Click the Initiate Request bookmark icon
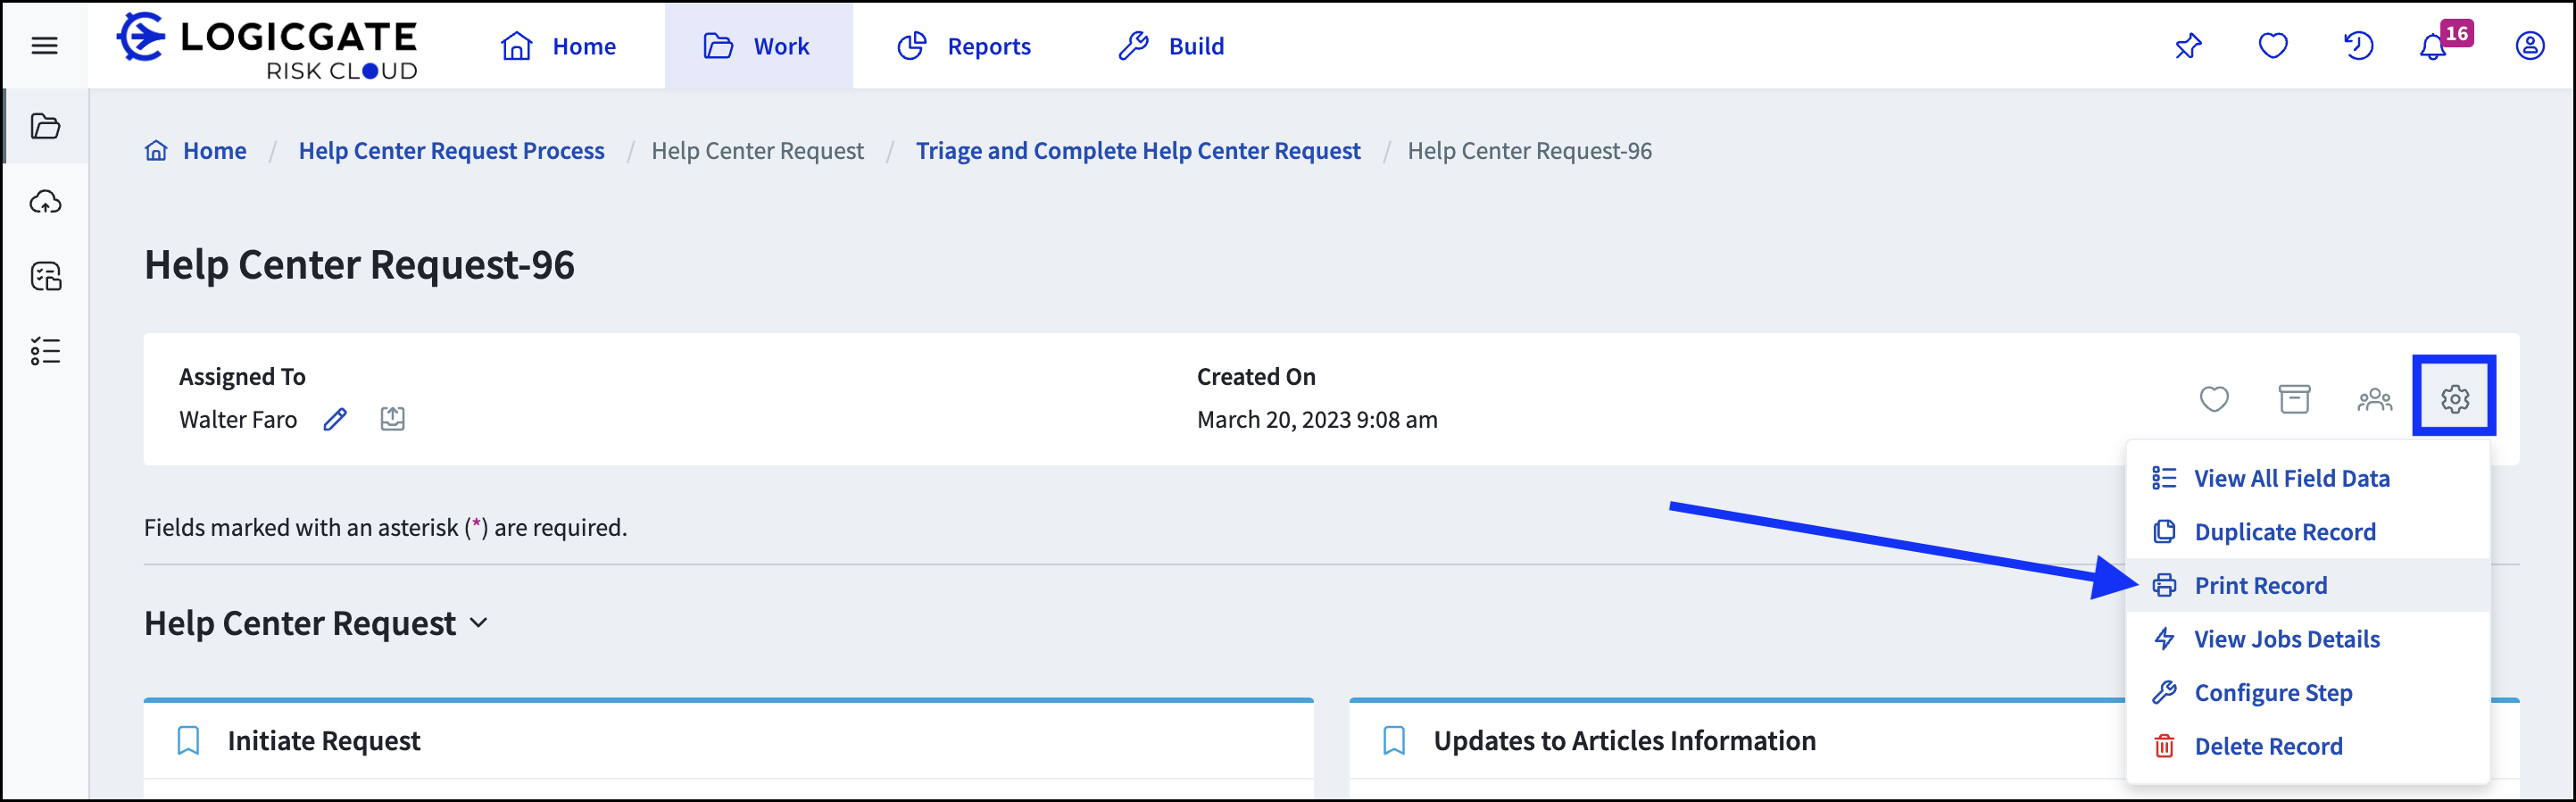The height and width of the screenshot is (802, 2576). coord(188,740)
